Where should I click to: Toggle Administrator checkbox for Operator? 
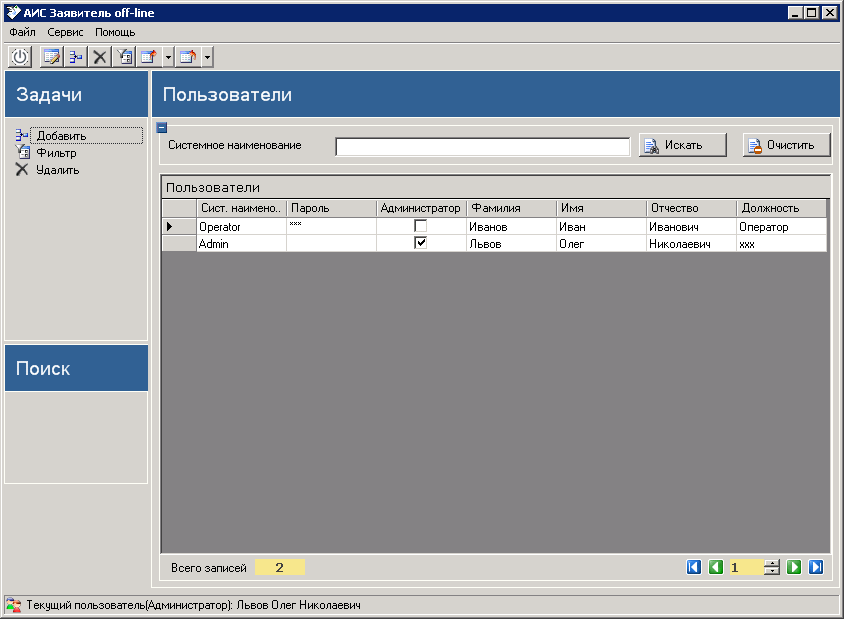(420, 226)
